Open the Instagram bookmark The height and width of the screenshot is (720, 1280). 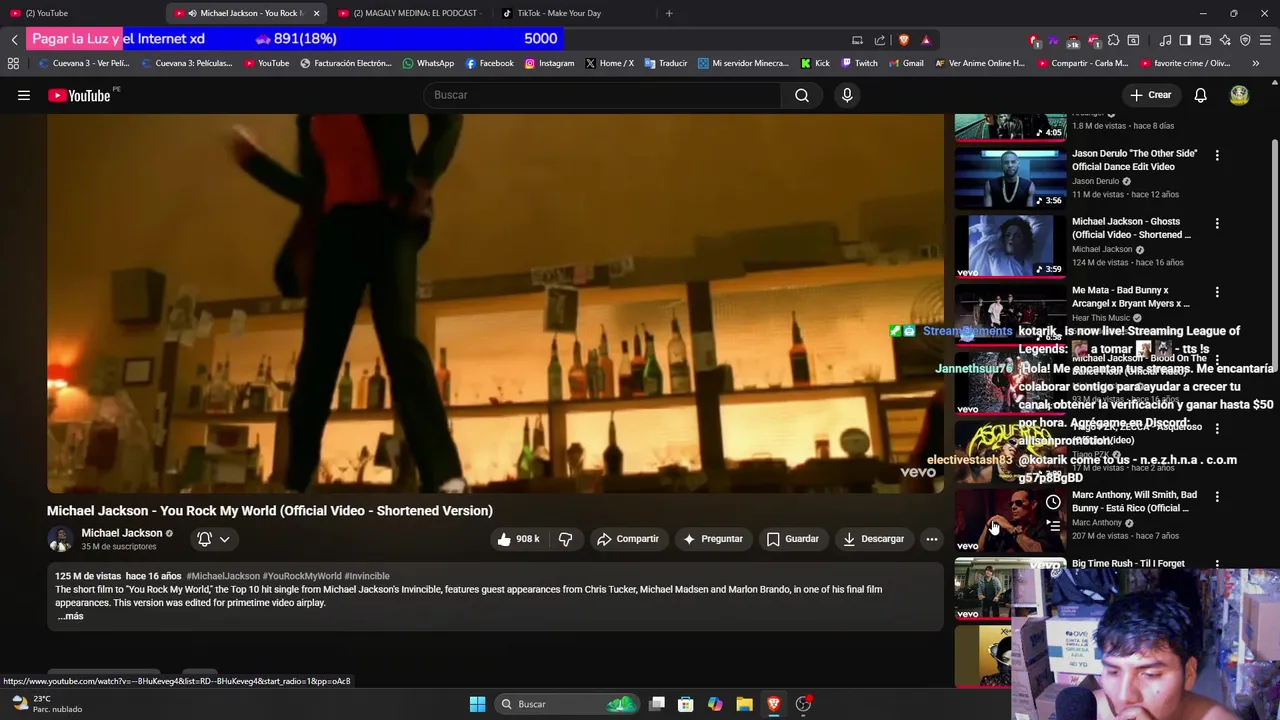(549, 63)
